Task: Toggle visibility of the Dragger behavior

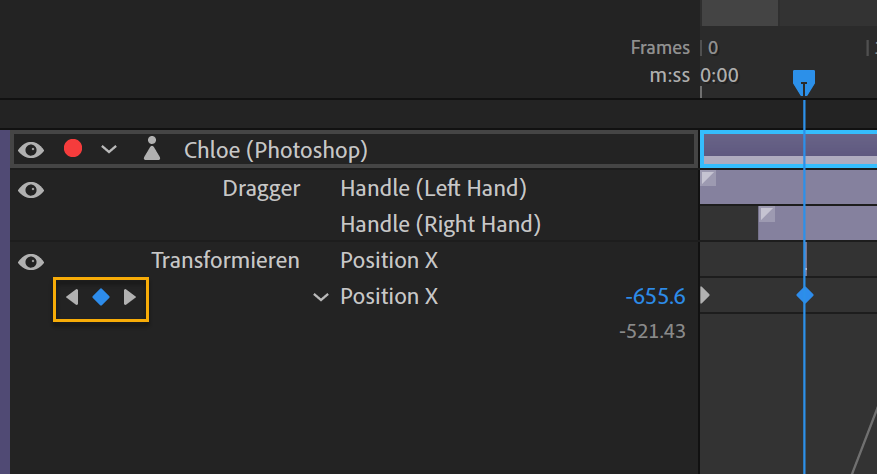Action: point(32,189)
